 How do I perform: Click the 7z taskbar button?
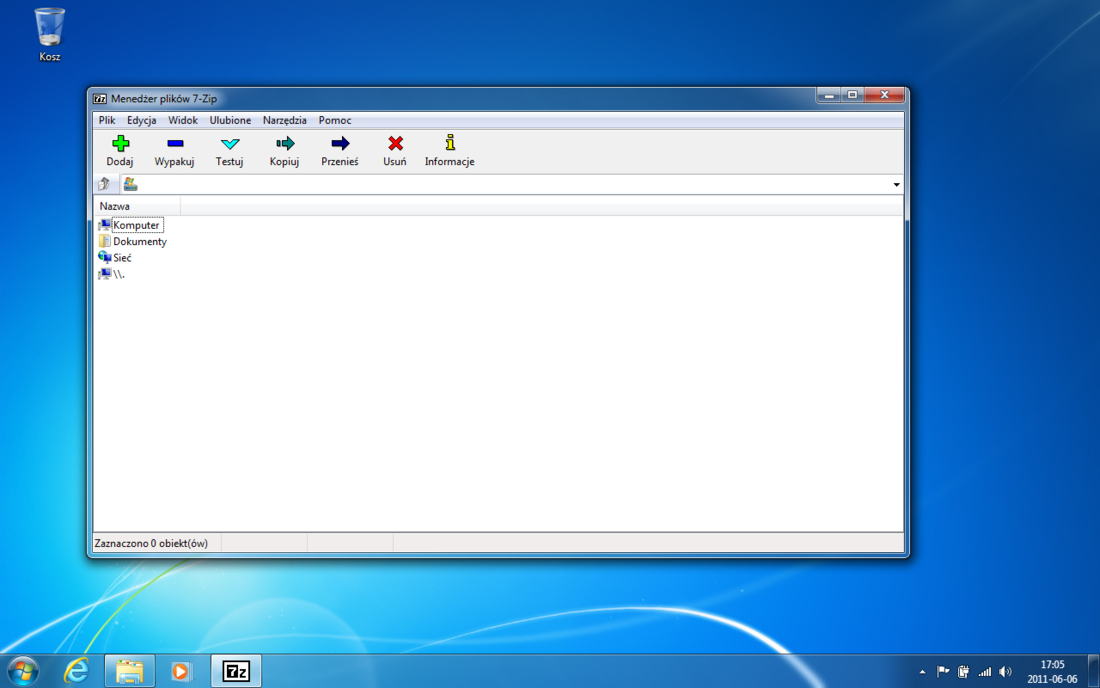236,671
